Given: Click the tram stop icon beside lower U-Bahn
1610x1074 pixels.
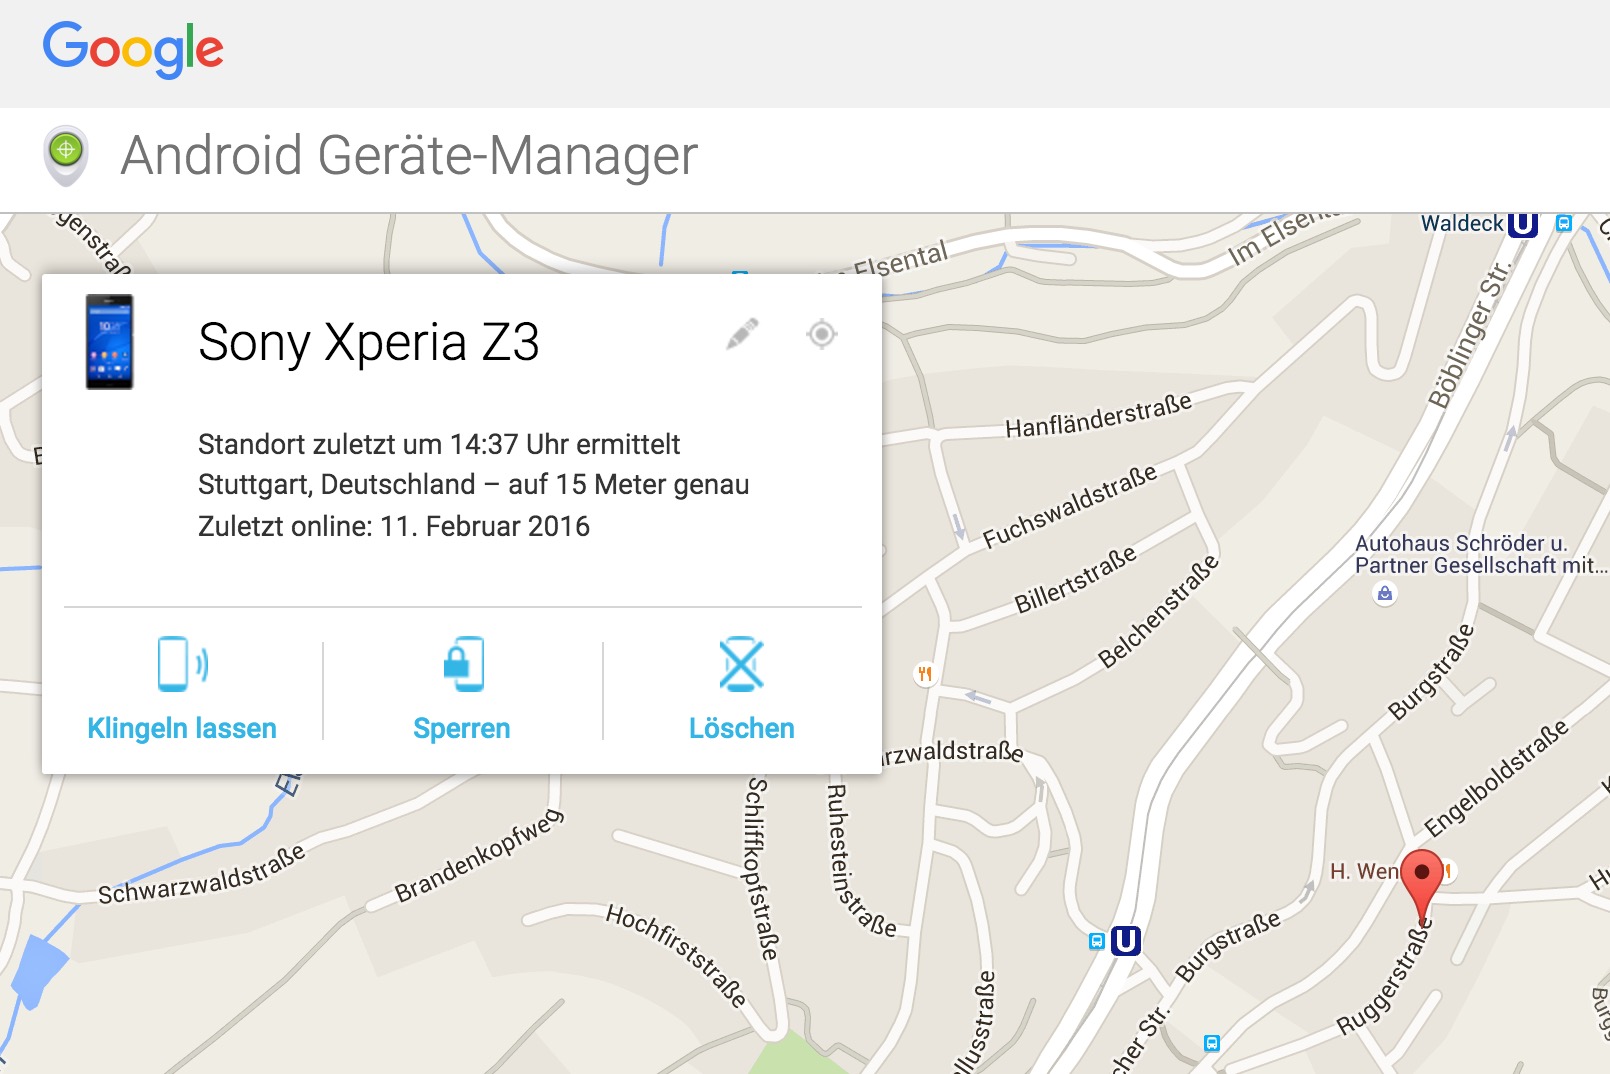Looking at the screenshot, I should tap(1097, 941).
